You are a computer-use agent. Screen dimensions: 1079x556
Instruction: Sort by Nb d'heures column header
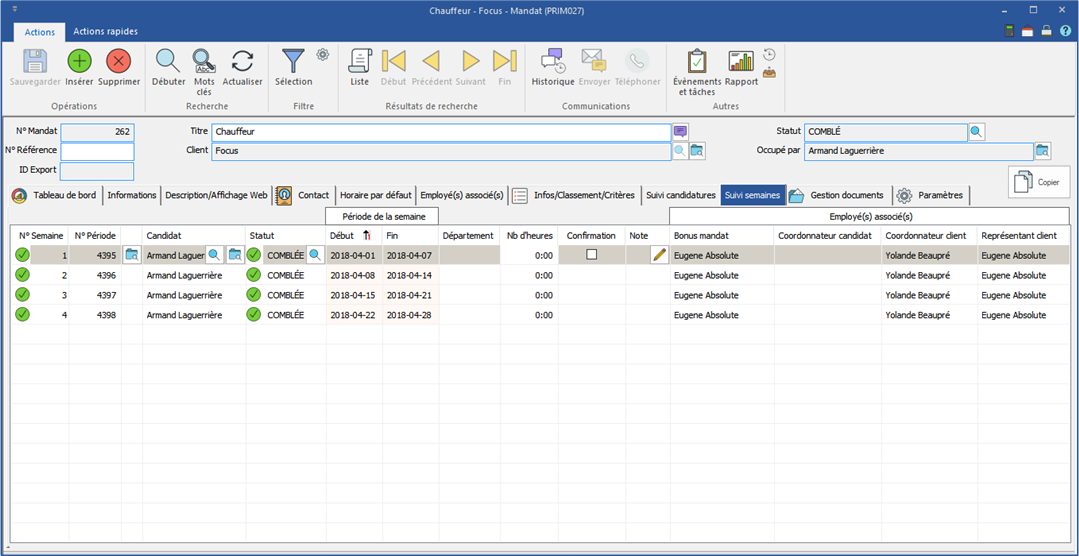pos(528,235)
